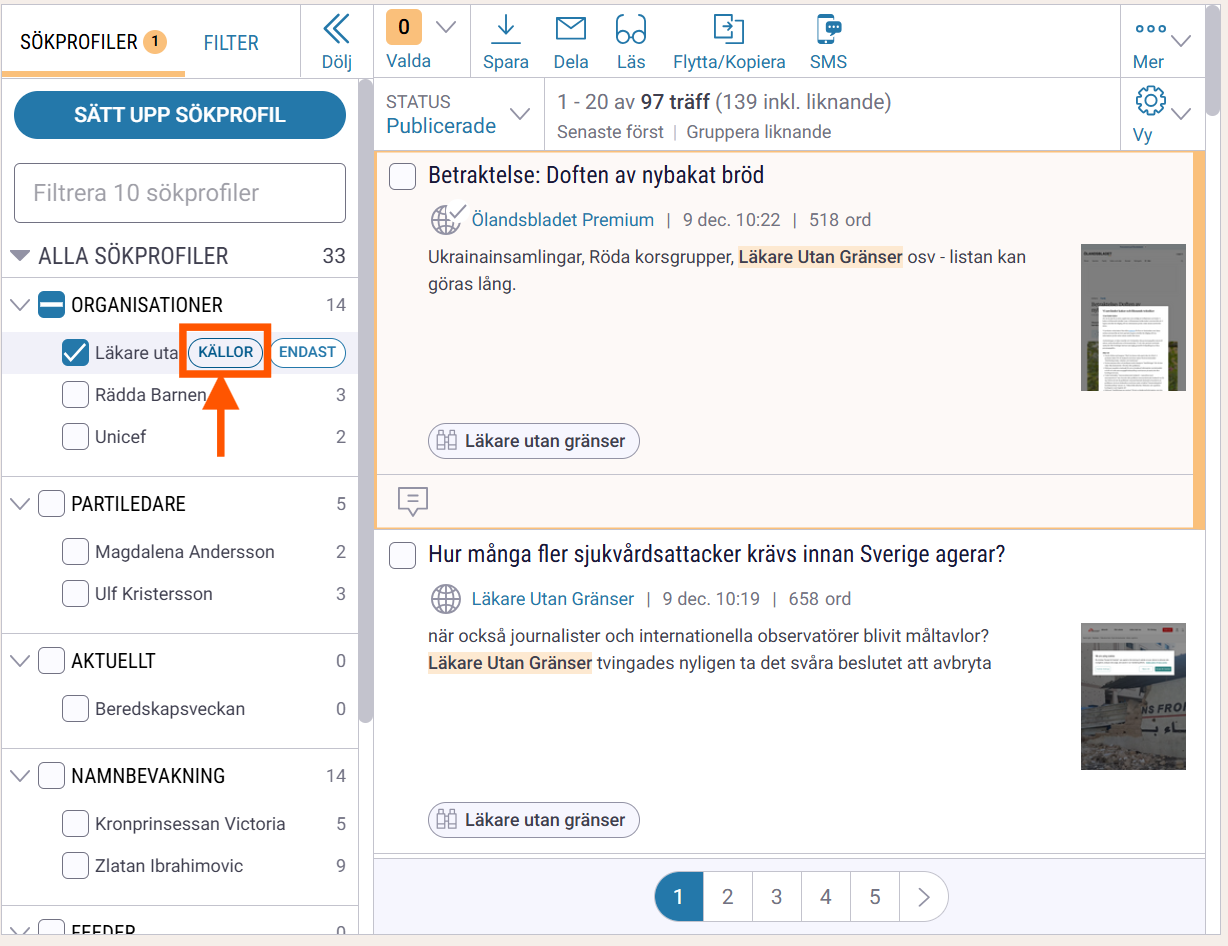Image resolution: width=1228 pixels, height=946 pixels.
Task: Collapse the AKTUELLT group chevron
Action: coord(20,661)
